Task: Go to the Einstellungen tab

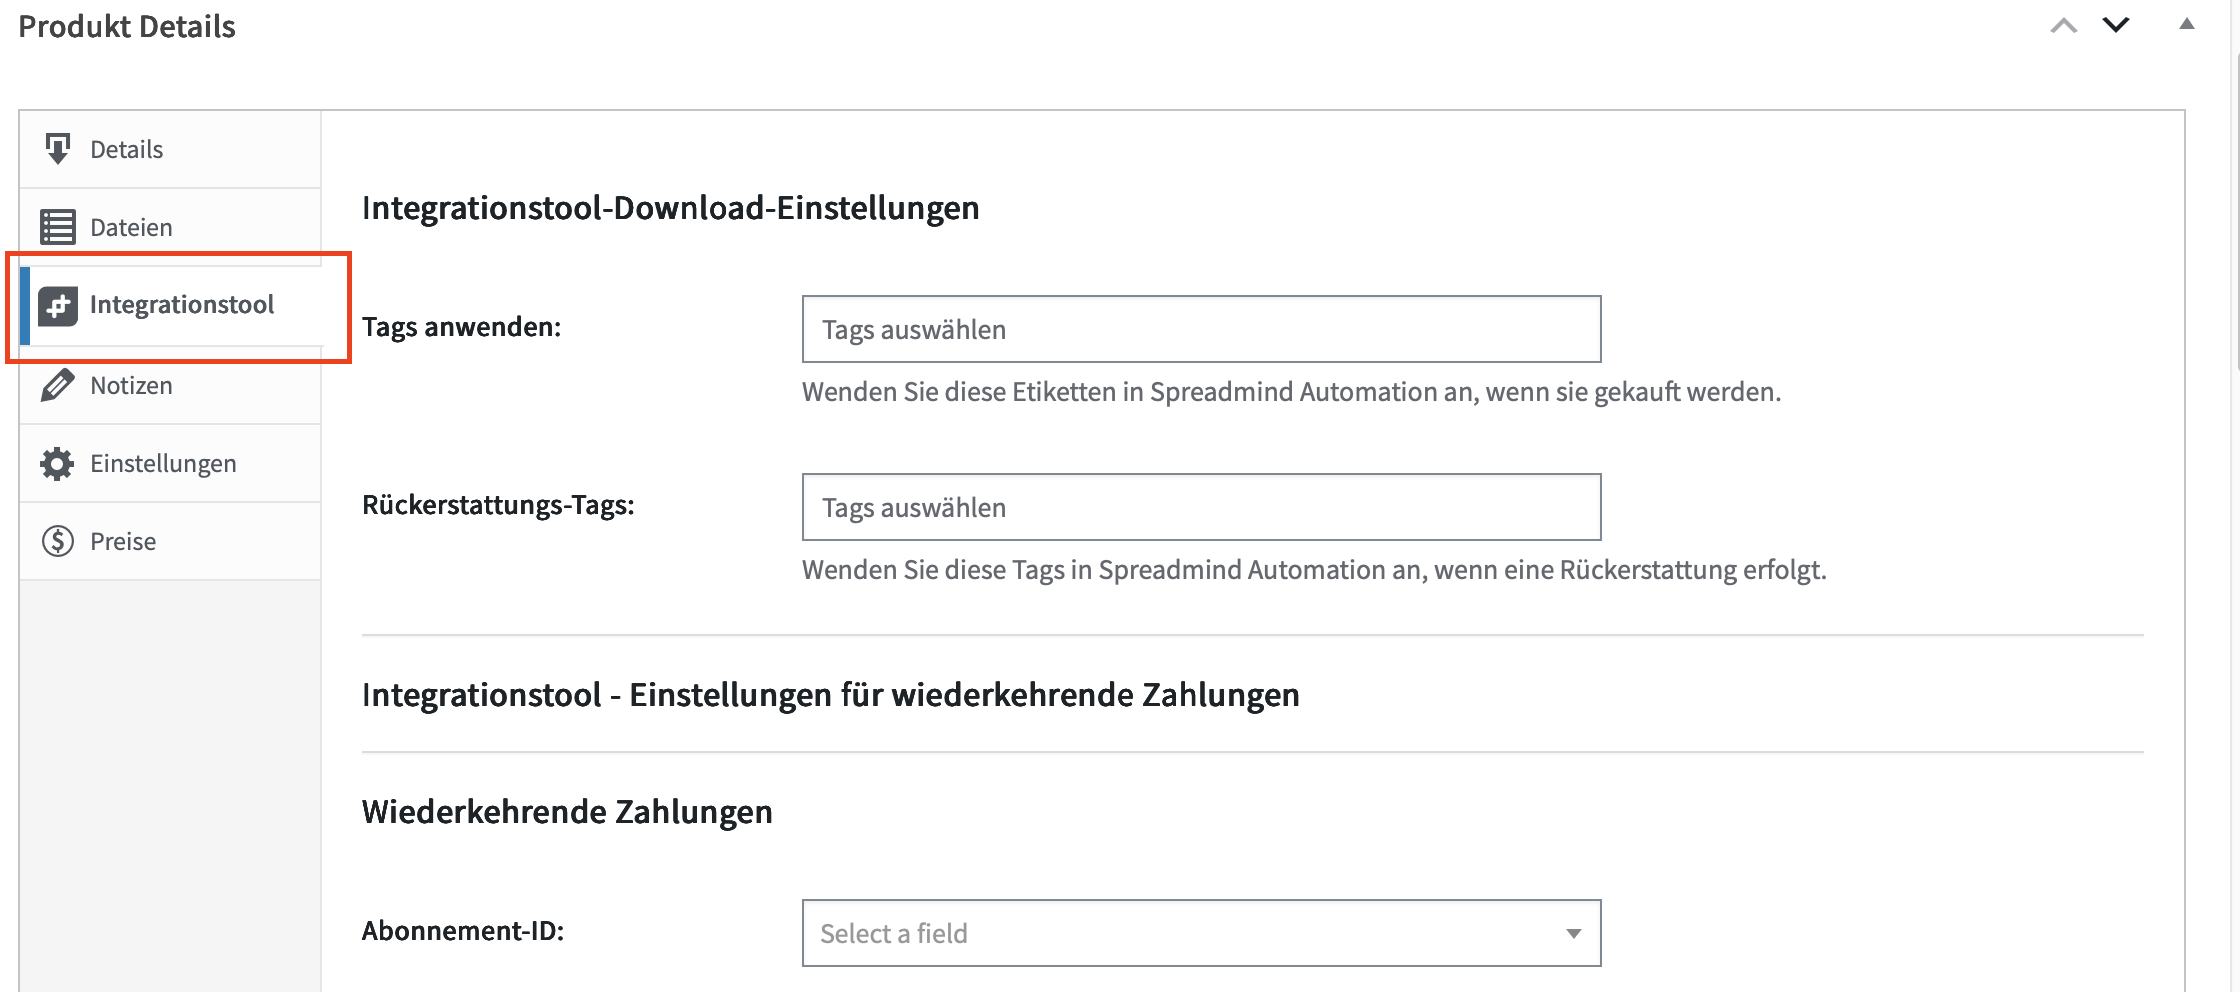Action: pyautogui.click(x=163, y=463)
